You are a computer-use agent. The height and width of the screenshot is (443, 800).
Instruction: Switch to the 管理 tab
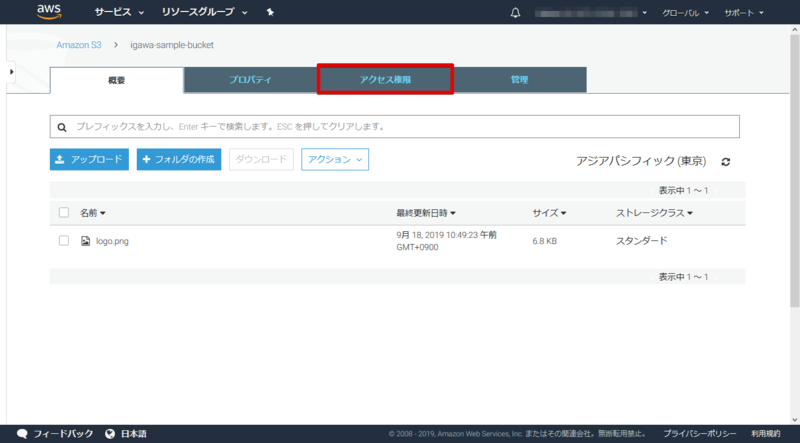tap(519, 80)
